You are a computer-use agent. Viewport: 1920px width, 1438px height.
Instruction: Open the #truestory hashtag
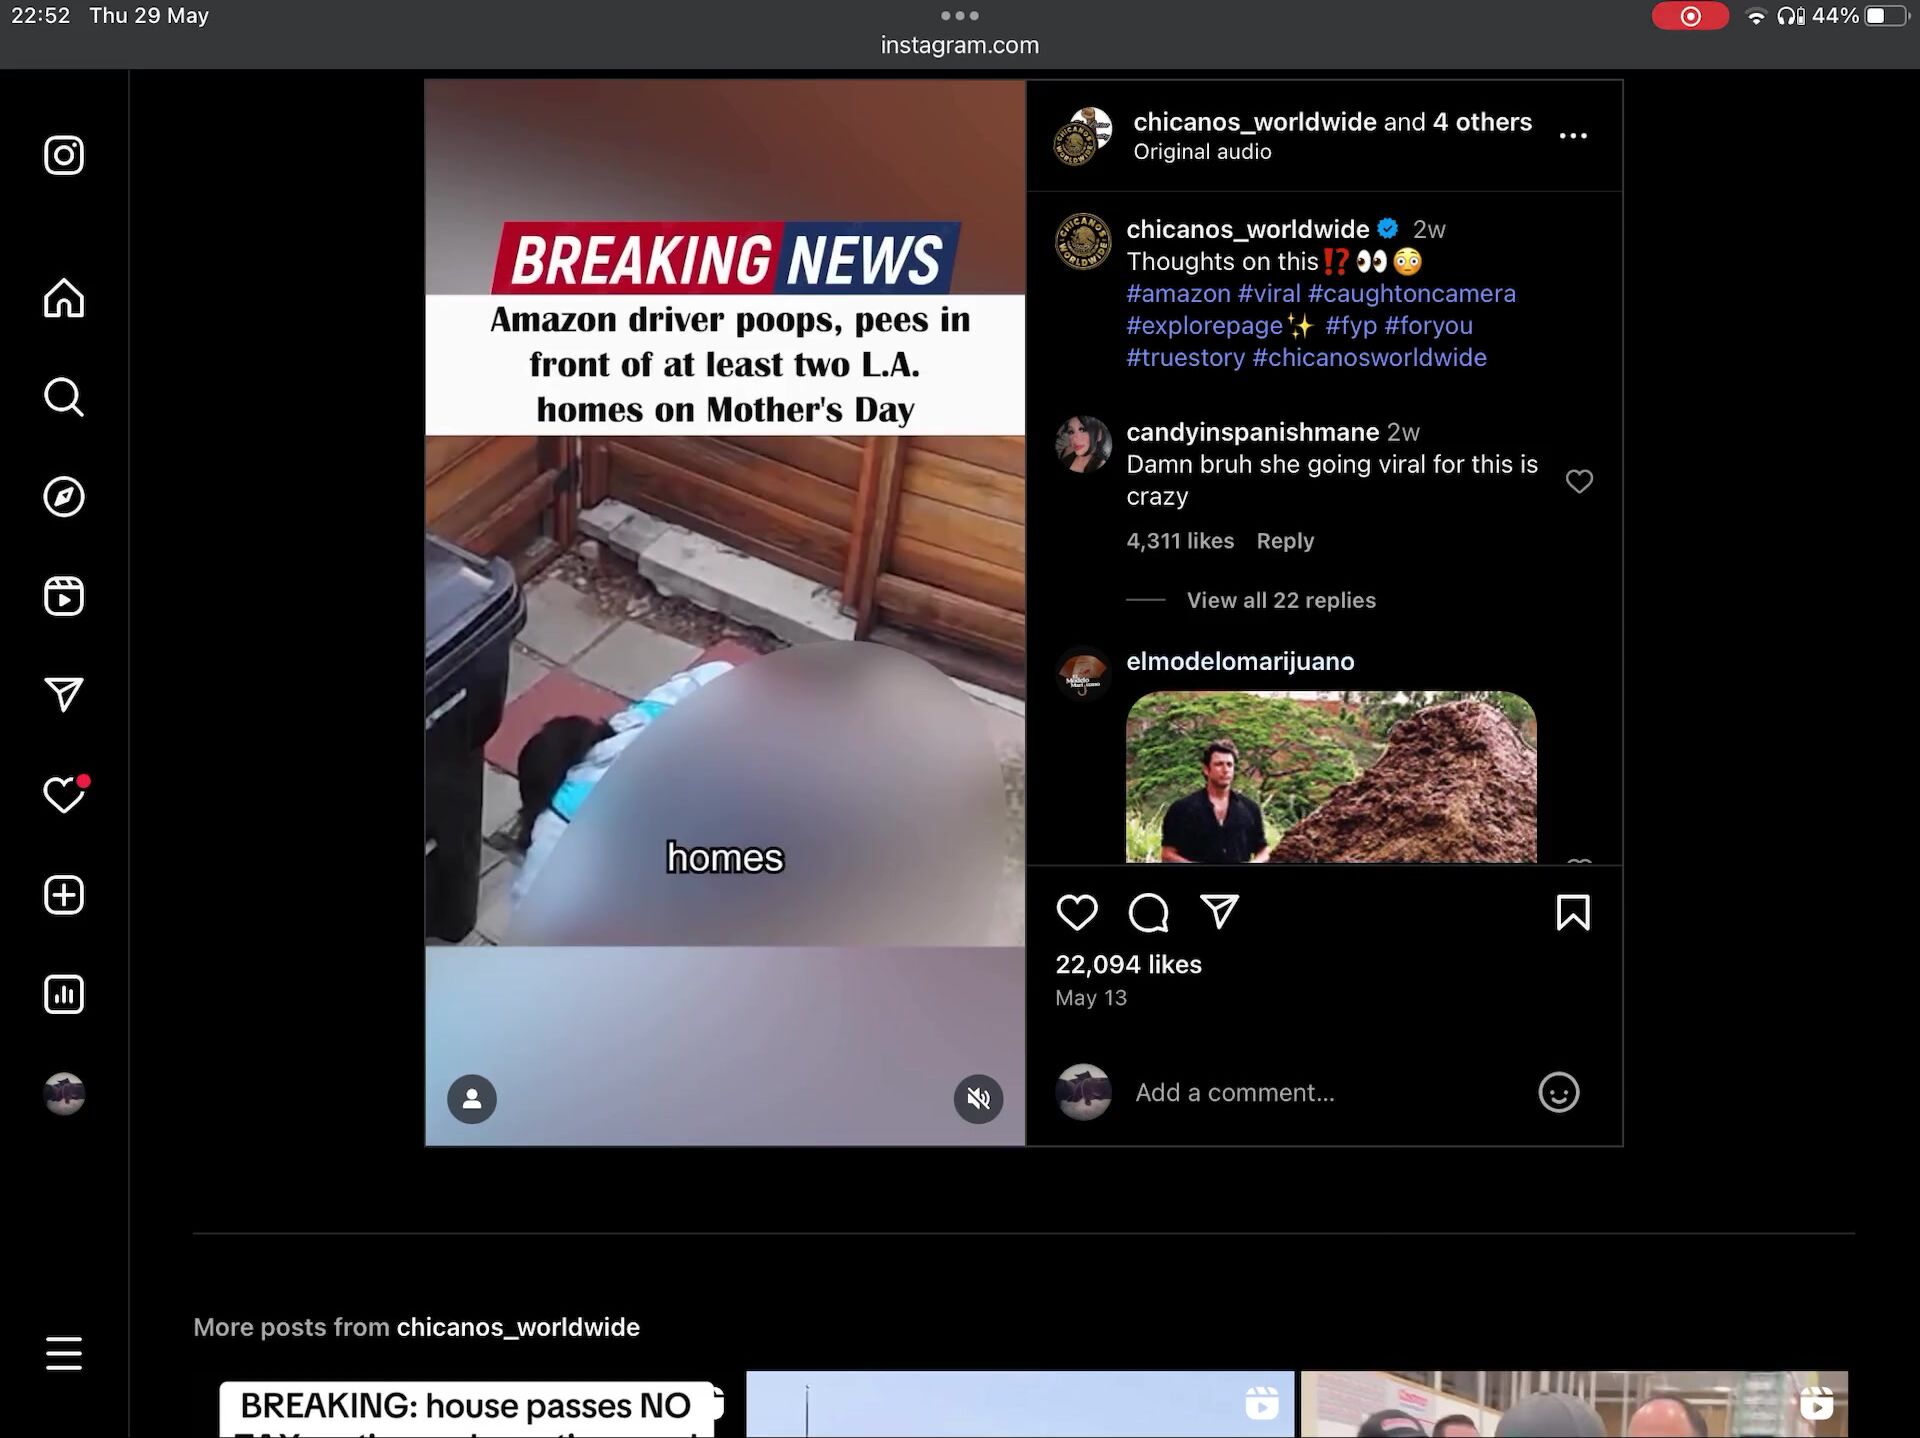[x=1185, y=357]
